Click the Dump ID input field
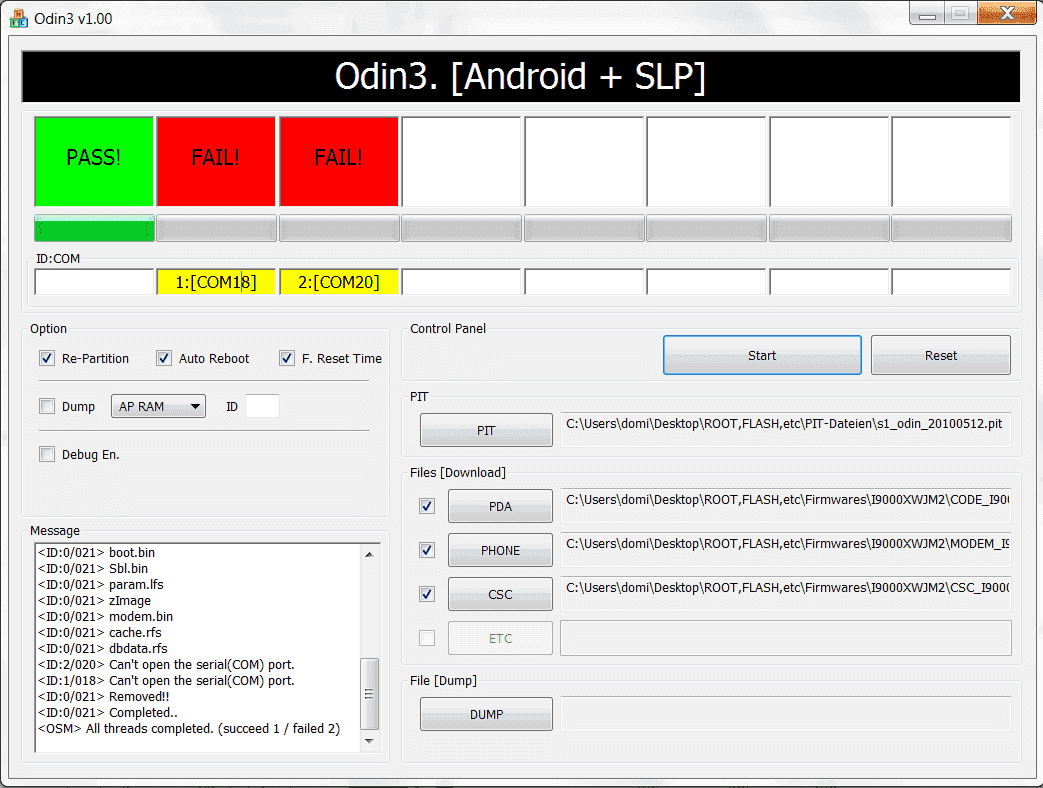The width and height of the screenshot is (1043, 788). coord(262,406)
